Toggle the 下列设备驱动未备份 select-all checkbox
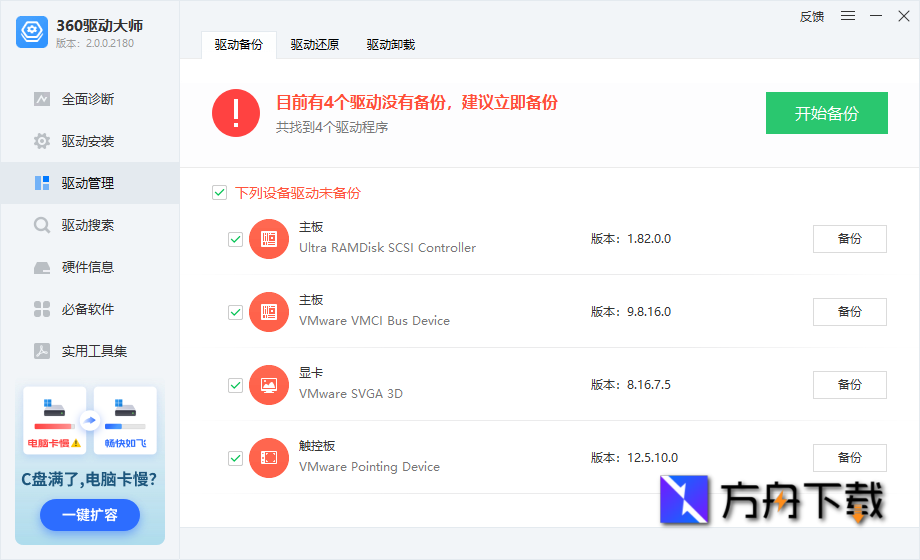The width and height of the screenshot is (920, 560). 219,193
